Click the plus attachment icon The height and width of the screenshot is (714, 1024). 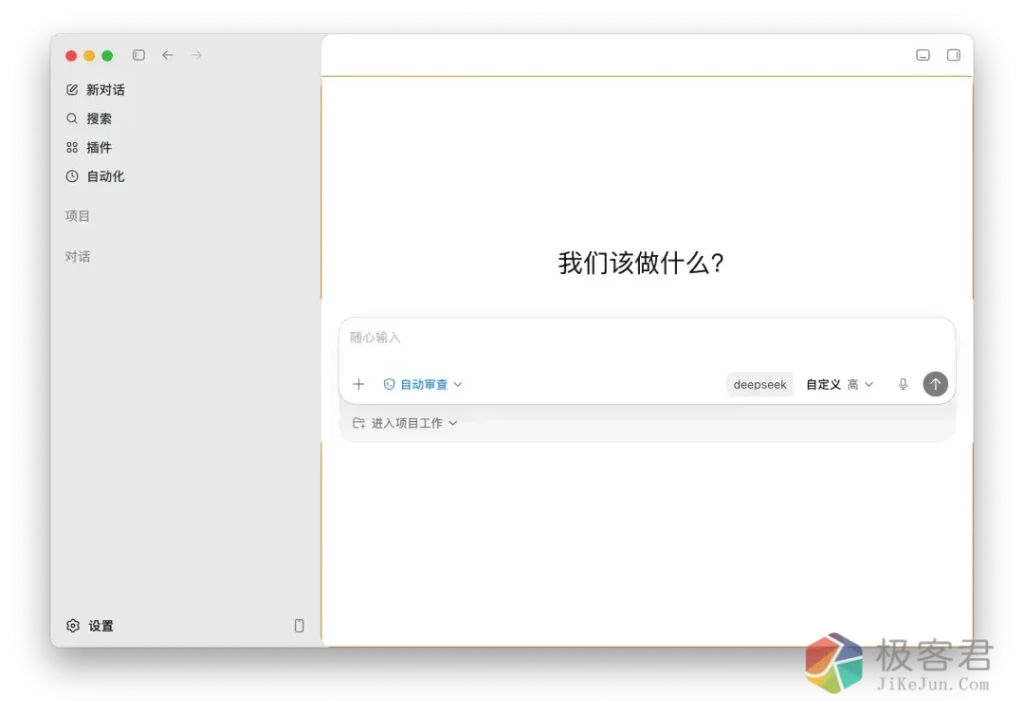(x=359, y=384)
